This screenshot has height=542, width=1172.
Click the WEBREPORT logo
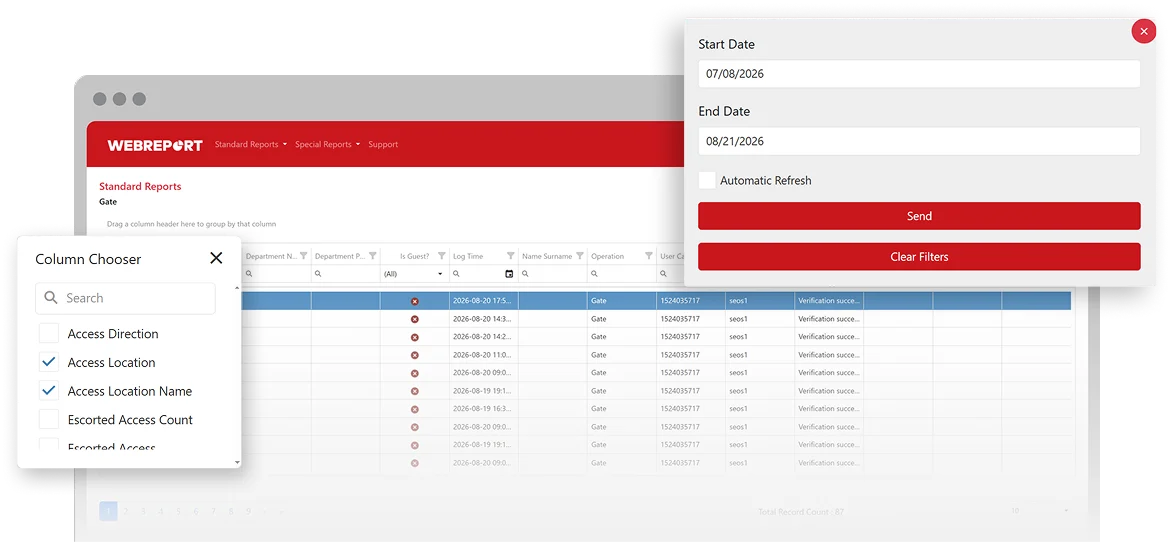click(155, 145)
